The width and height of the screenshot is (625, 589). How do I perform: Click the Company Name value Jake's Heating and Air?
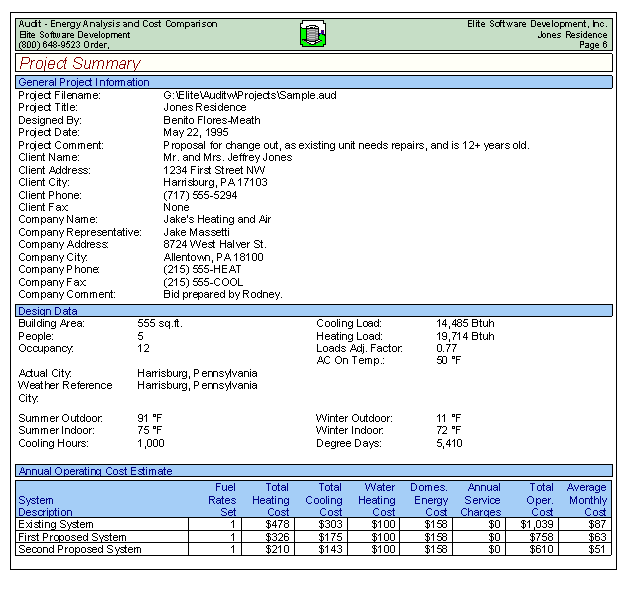217,220
